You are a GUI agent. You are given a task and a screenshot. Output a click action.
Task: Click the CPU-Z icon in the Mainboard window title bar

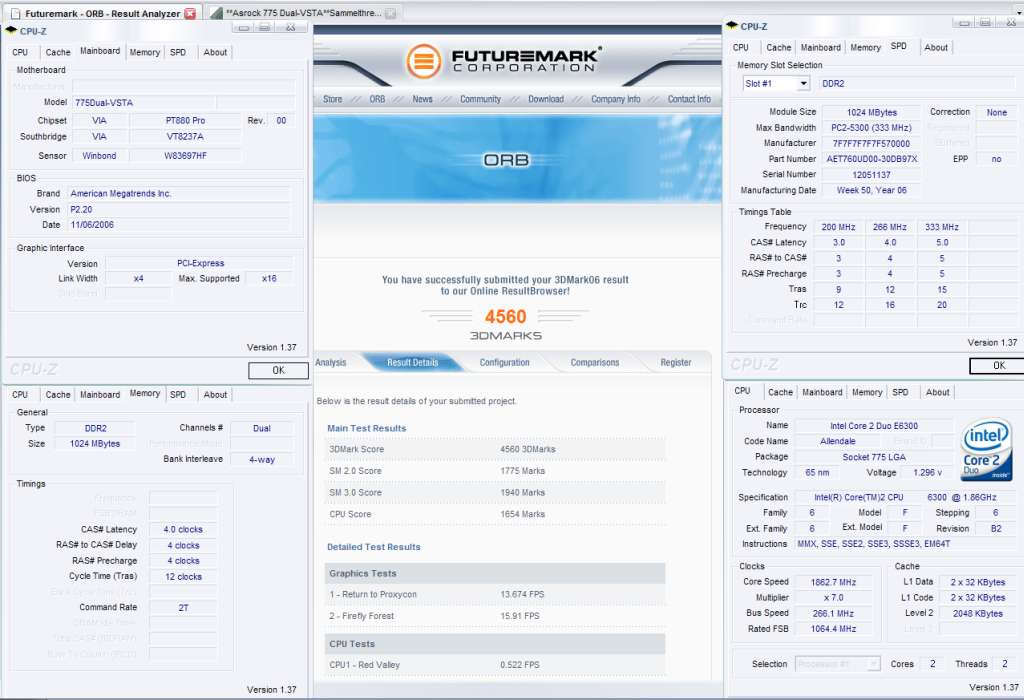click(x=11, y=31)
